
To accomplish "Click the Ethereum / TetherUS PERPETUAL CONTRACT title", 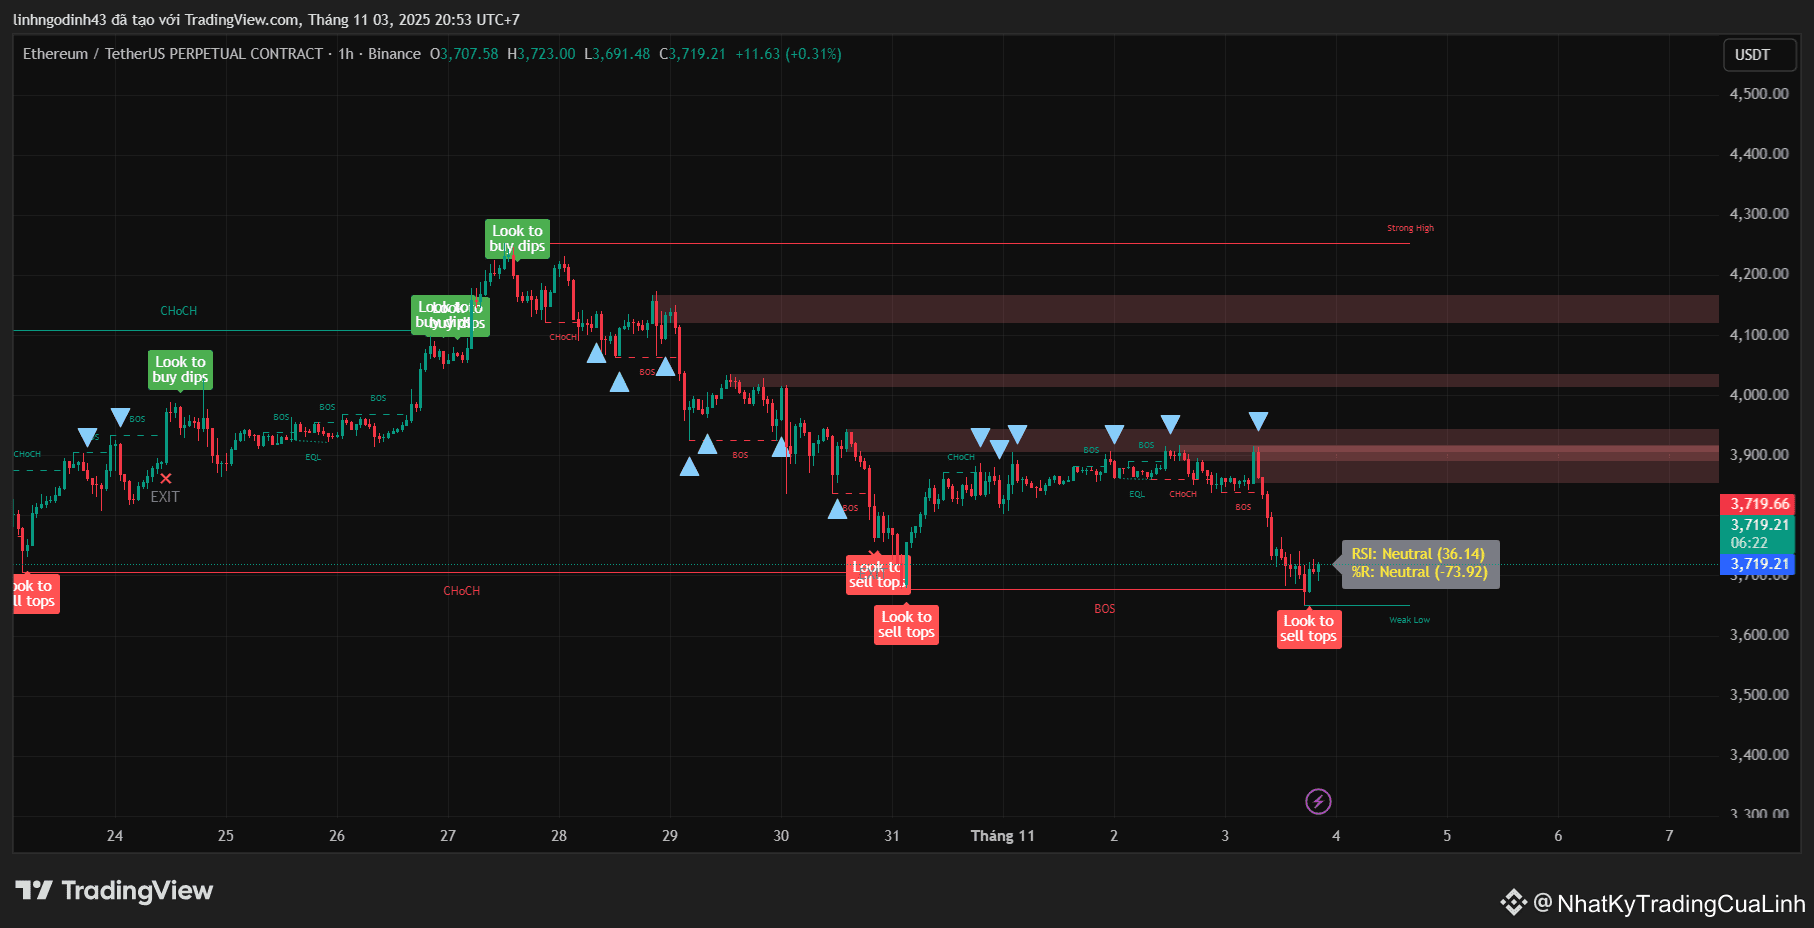I will tap(173, 54).
